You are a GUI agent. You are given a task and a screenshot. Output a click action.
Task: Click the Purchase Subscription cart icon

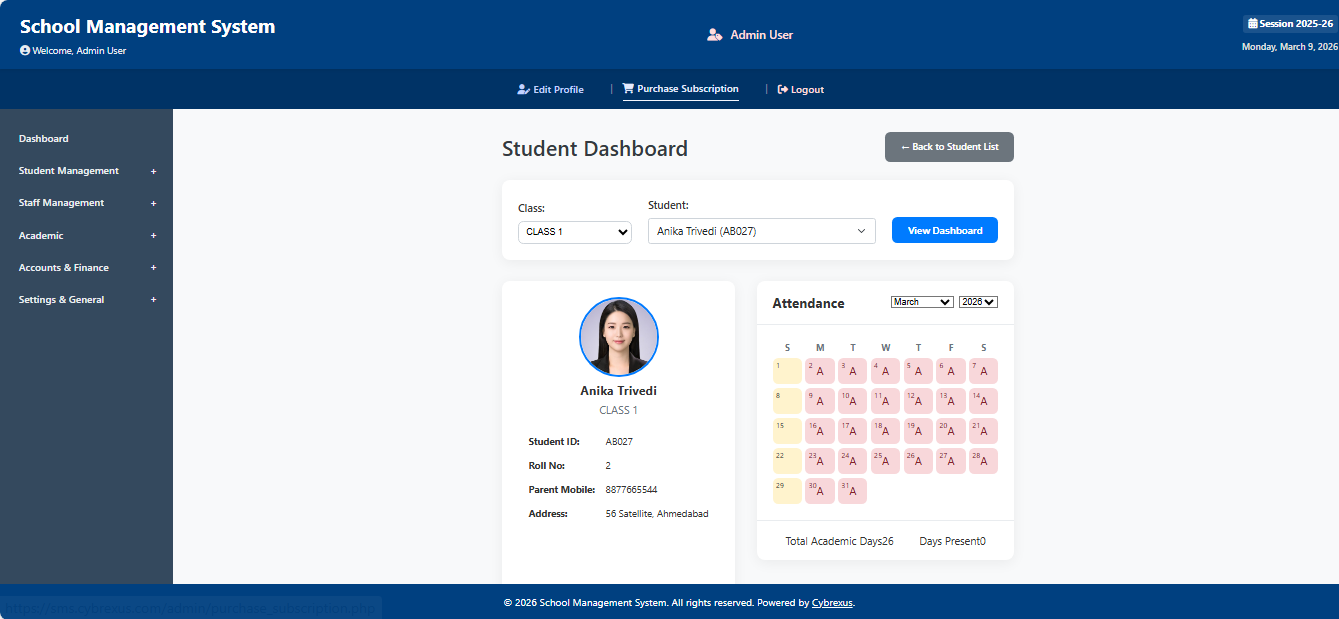(x=628, y=88)
